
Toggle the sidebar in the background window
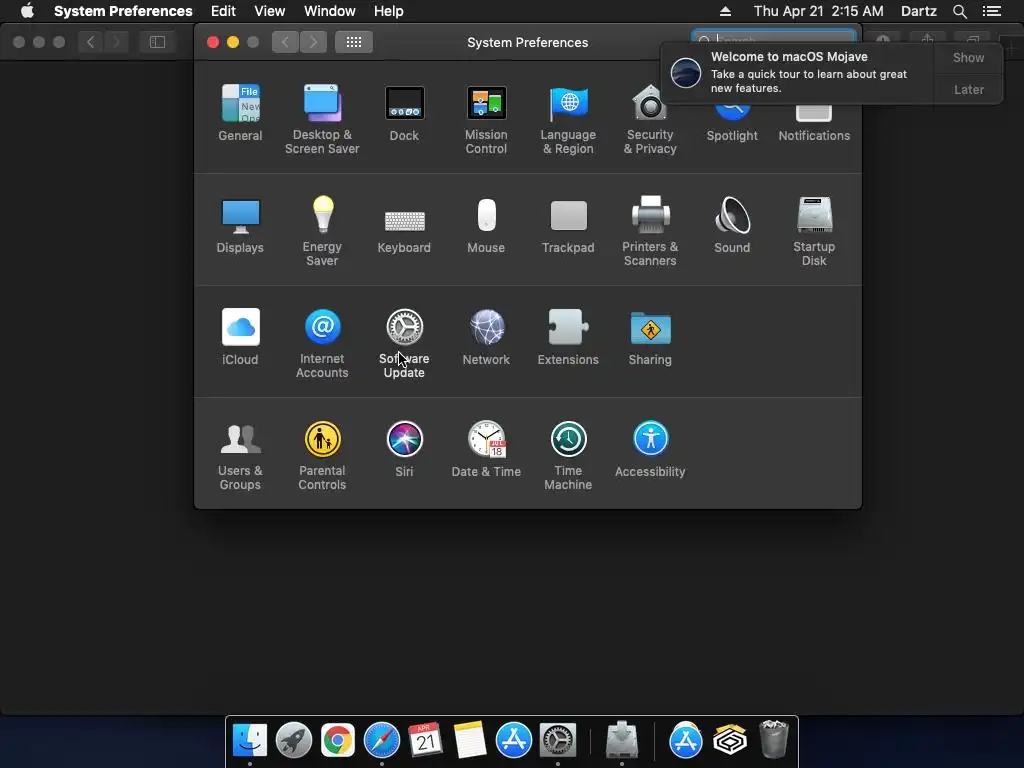pos(157,42)
